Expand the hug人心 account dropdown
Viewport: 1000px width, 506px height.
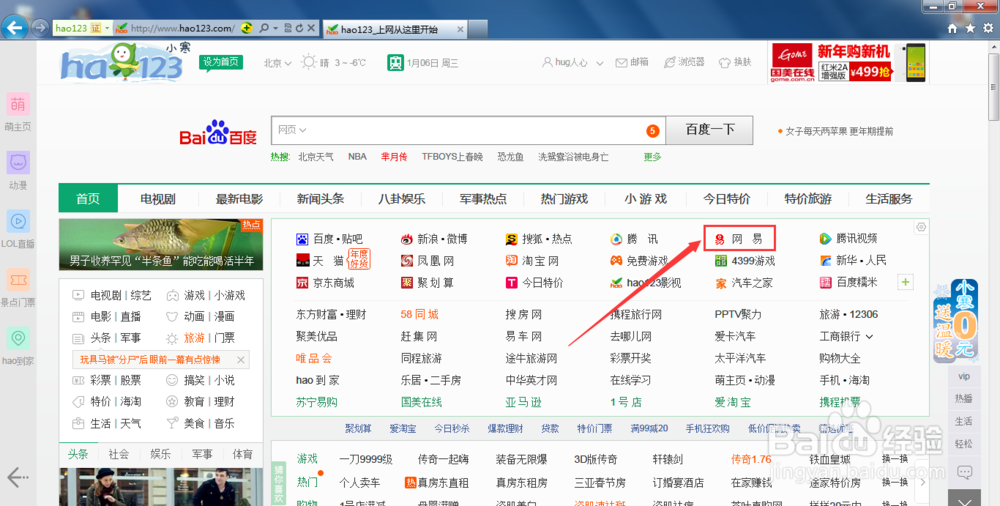pyautogui.click(x=599, y=63)
